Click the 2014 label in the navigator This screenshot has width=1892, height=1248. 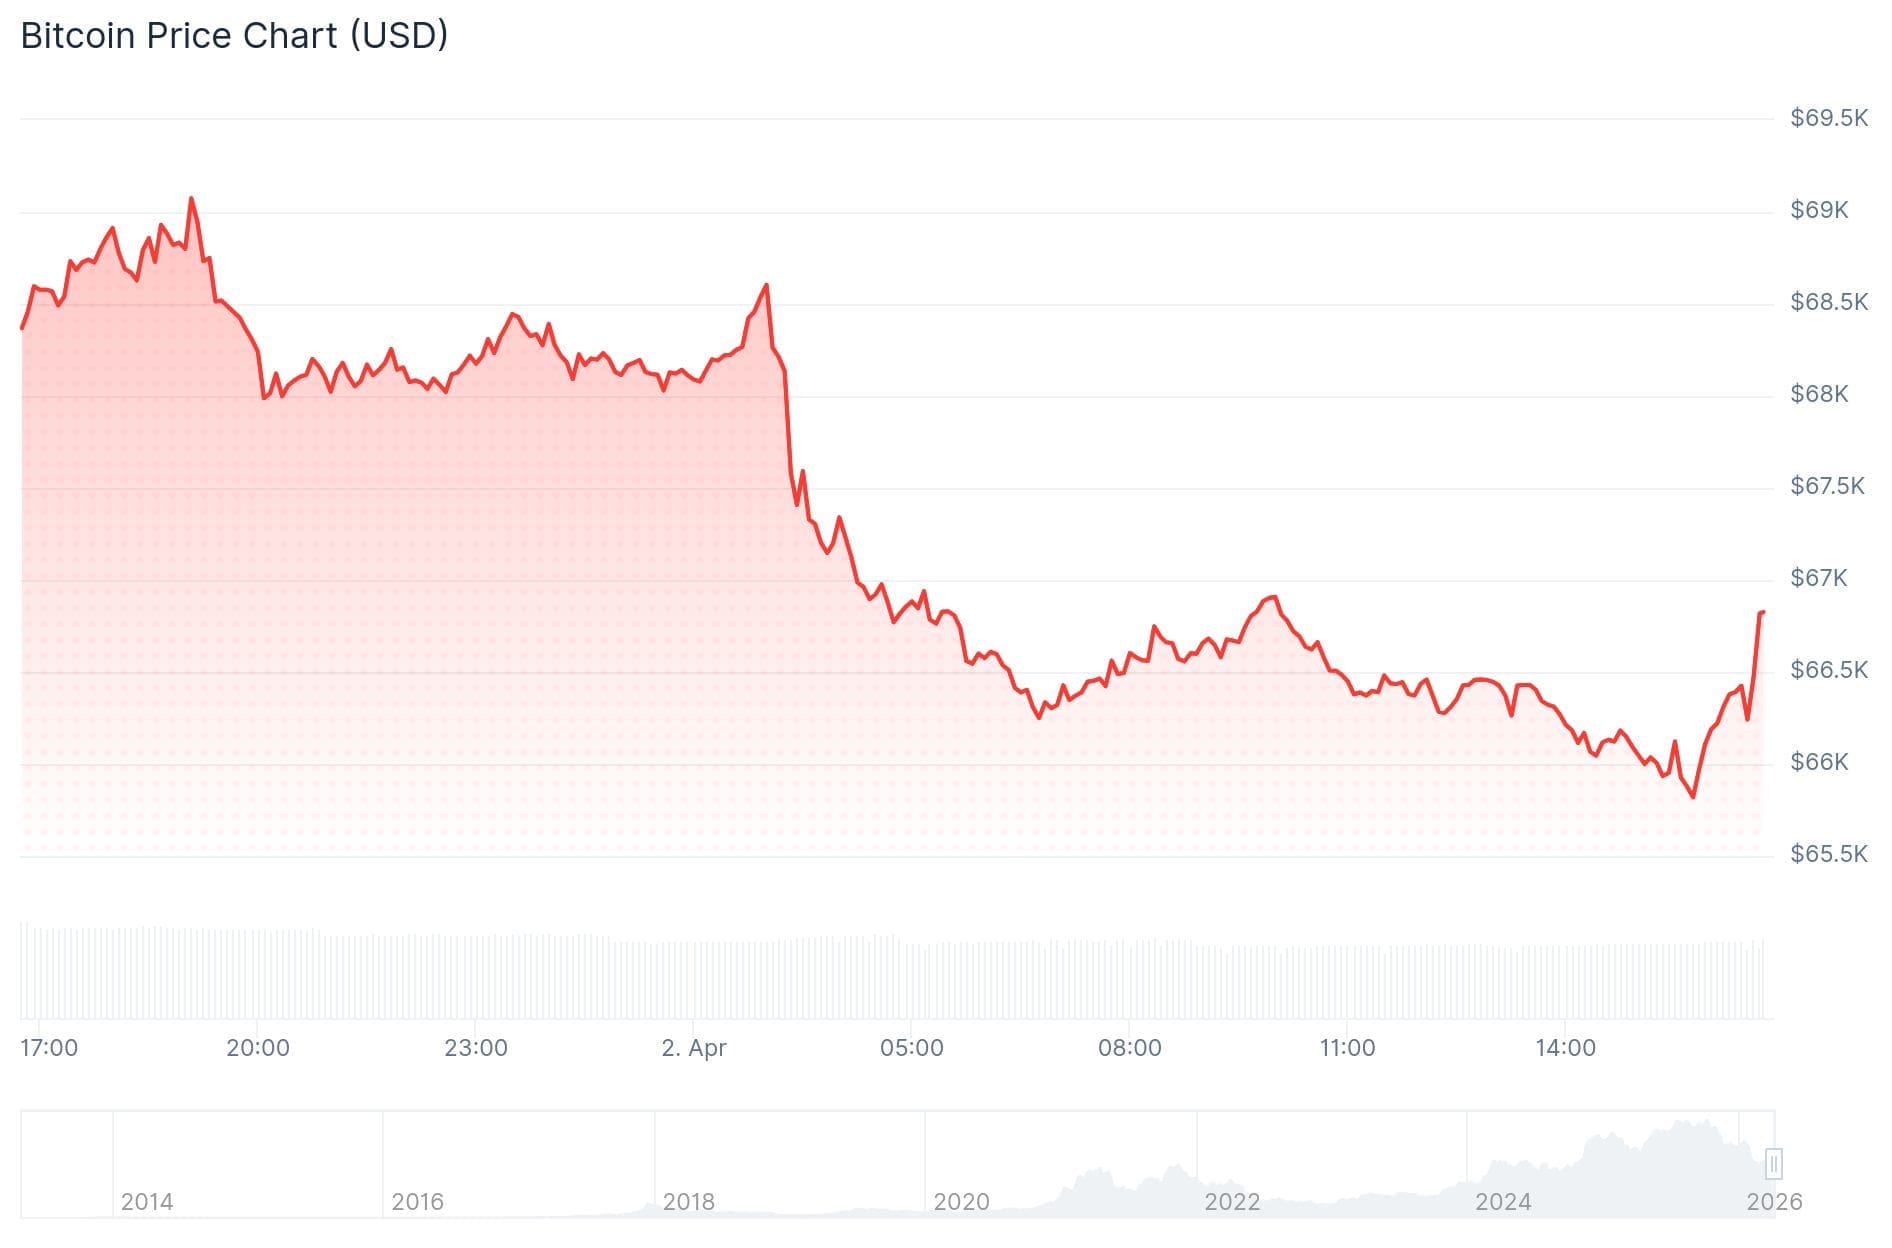147,1201
